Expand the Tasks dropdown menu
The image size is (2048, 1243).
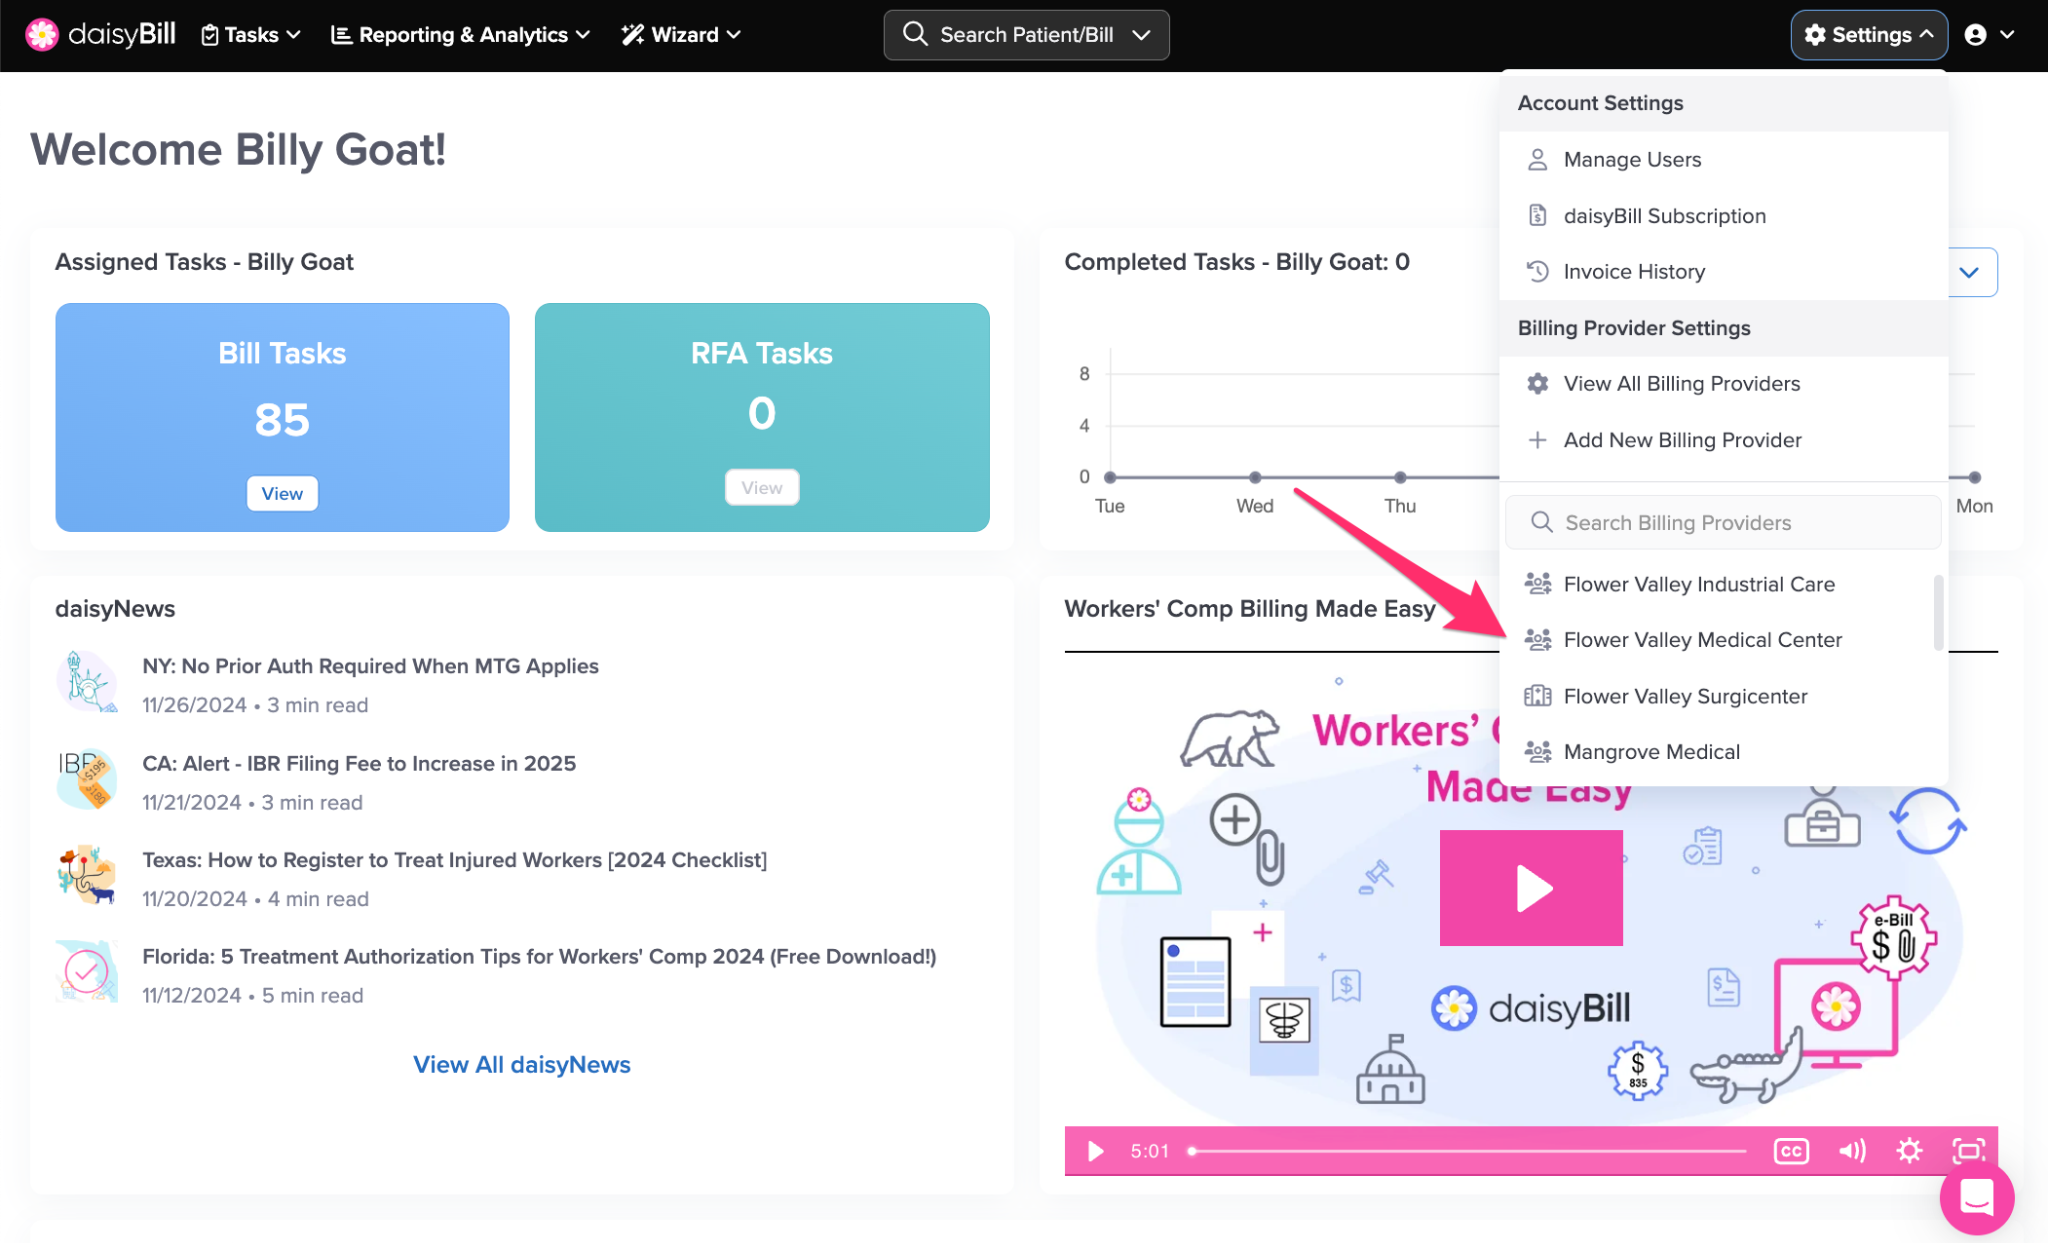(x=251, y=35)
